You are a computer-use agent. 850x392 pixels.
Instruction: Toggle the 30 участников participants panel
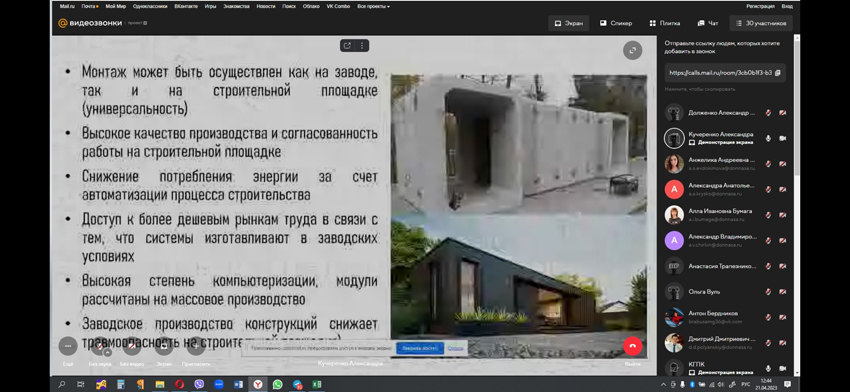tap(761, 23)
